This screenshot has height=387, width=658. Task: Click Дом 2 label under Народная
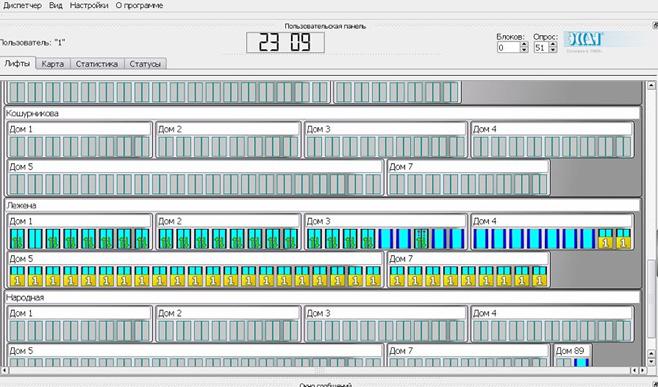[170, 313]
